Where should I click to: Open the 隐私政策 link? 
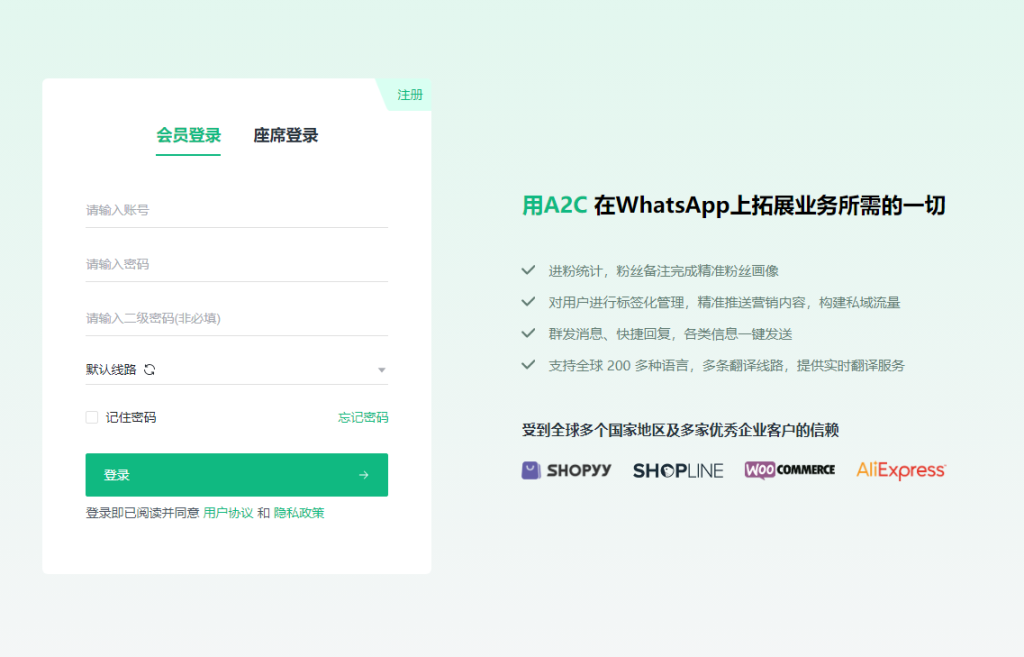(x=299, y=513)
